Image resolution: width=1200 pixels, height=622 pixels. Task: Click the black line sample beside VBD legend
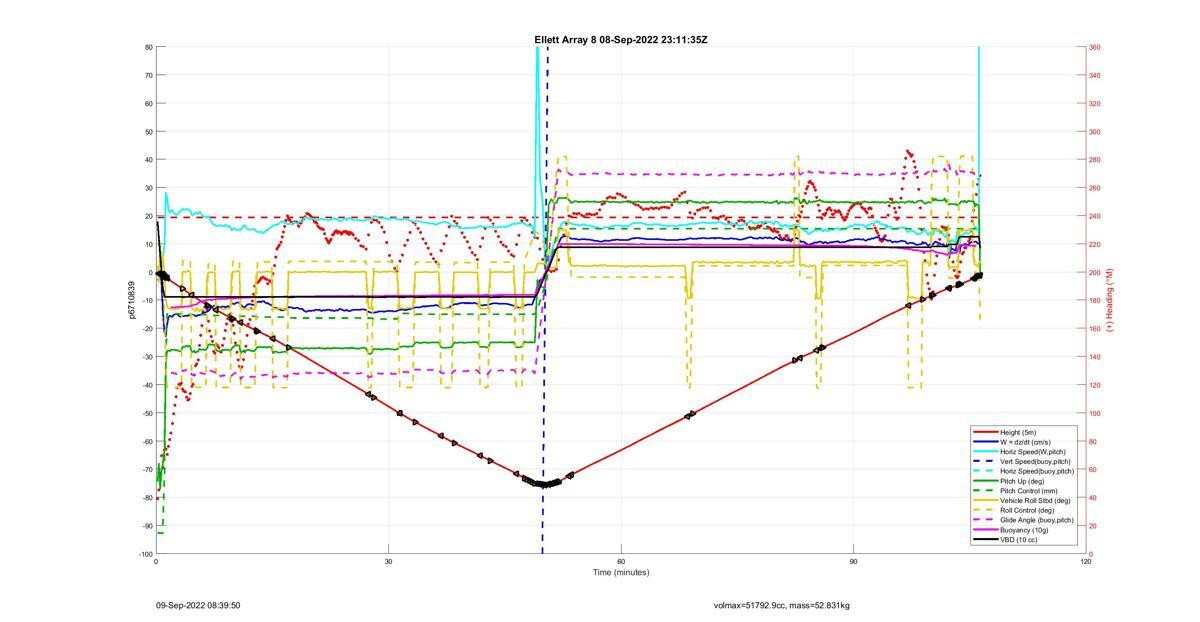985,540
